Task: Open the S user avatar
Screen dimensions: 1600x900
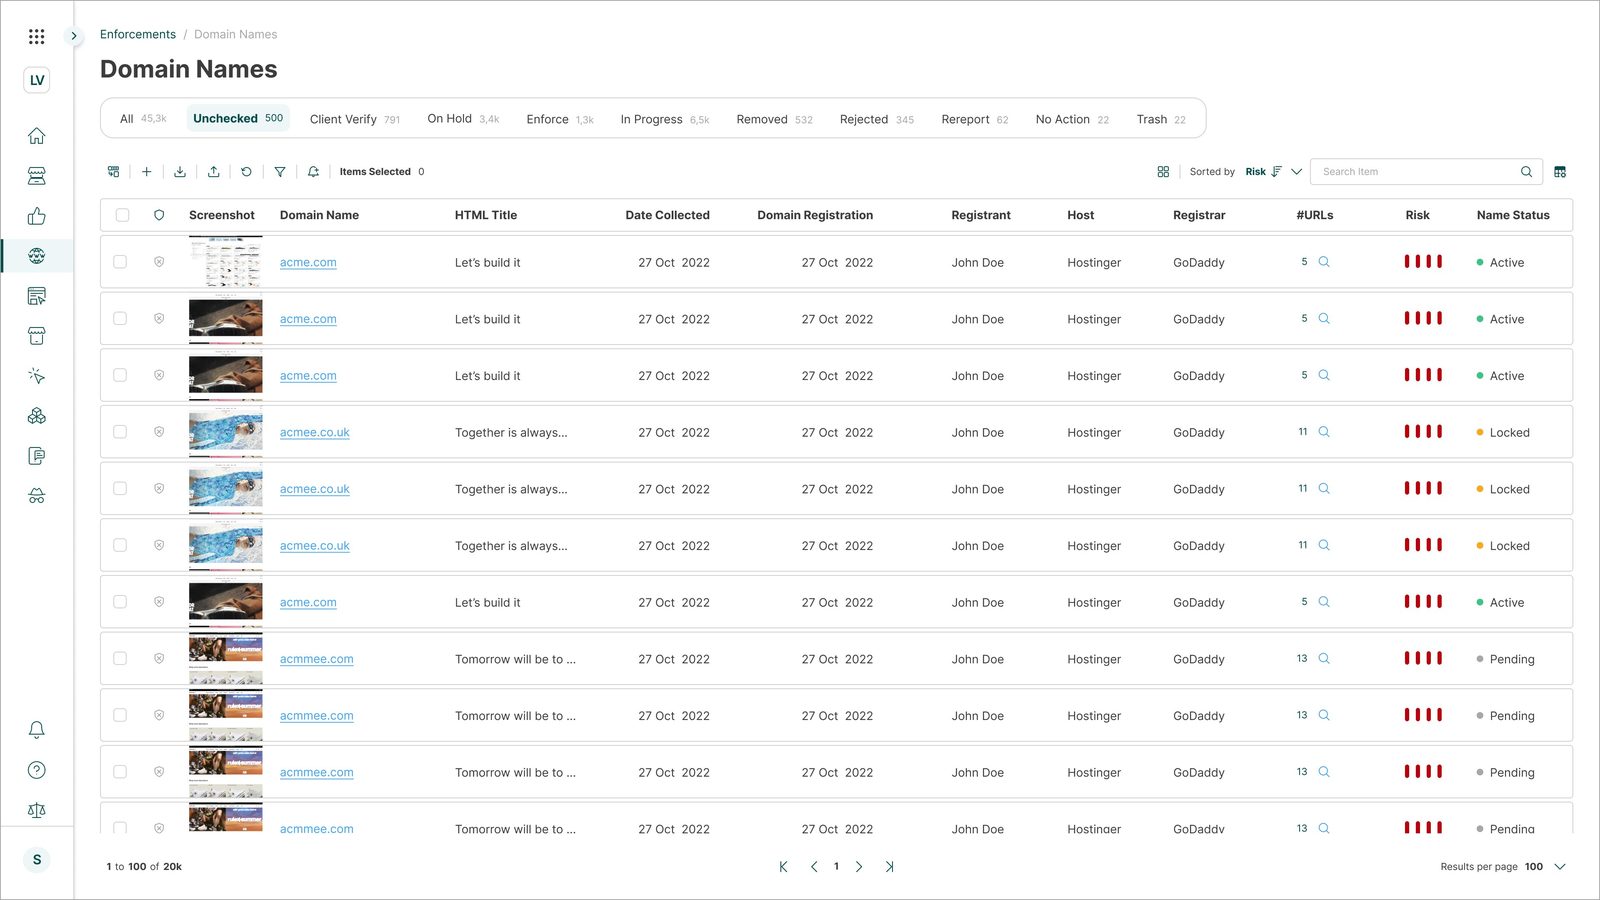Action: coord(37,860)
